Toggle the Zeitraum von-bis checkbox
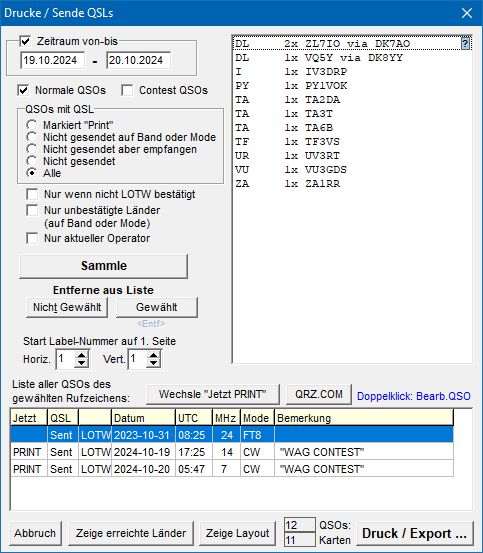 [x=25, y=41]
